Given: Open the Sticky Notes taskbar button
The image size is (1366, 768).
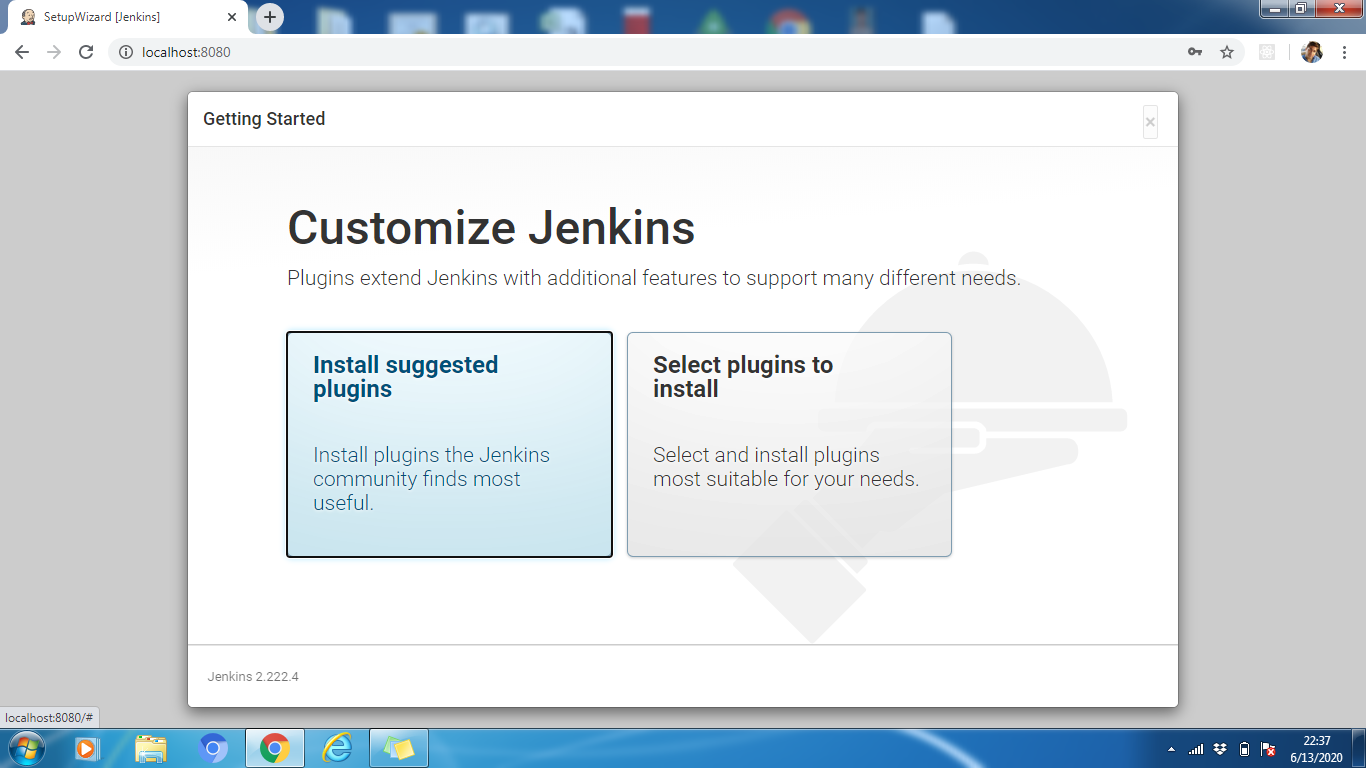Looking at the screenshot, I should 399,748.
